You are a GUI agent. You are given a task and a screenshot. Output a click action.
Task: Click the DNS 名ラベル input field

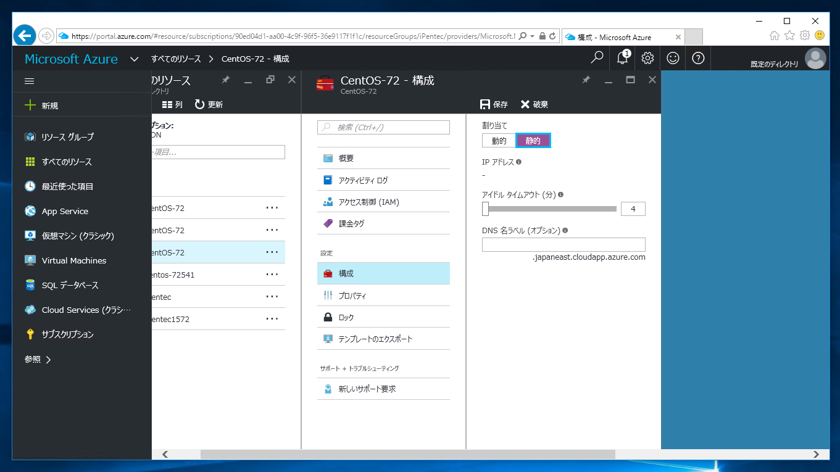coord(564,245)
